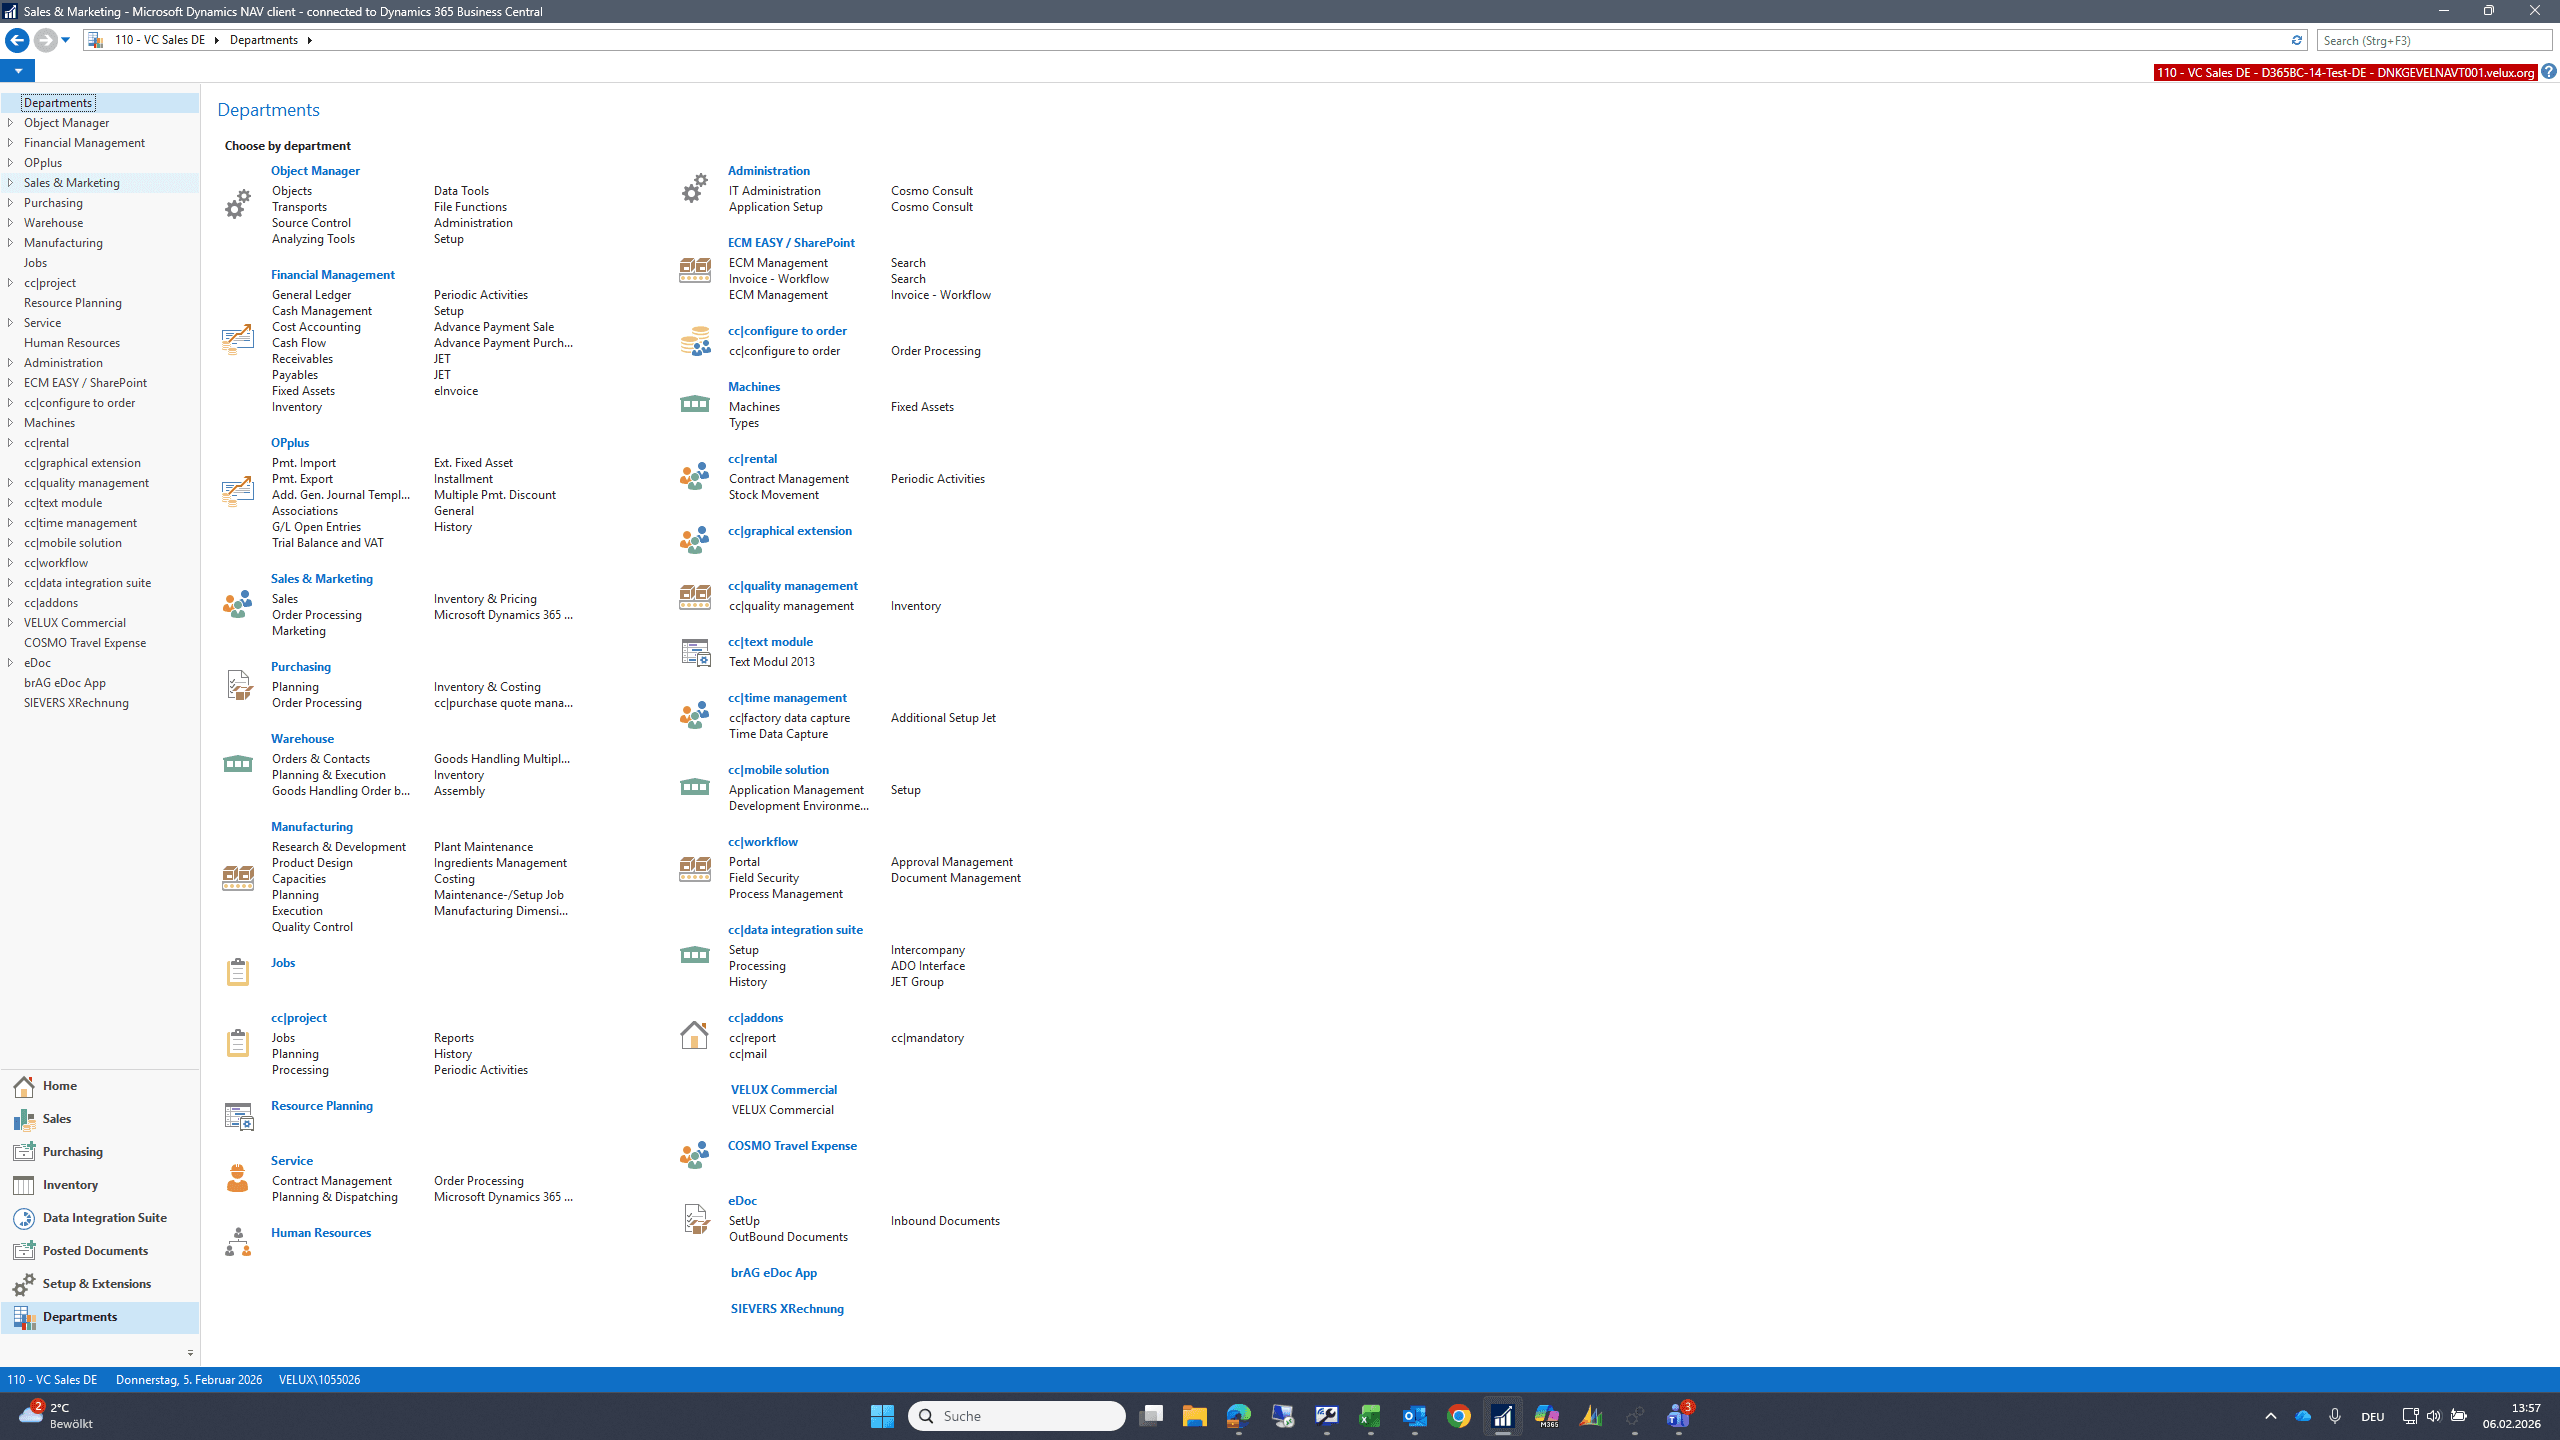Open Inbound Documents under eDoc
Image resolution: width=2560 pixels, height=1440 pixels.
coord(945,1221)
